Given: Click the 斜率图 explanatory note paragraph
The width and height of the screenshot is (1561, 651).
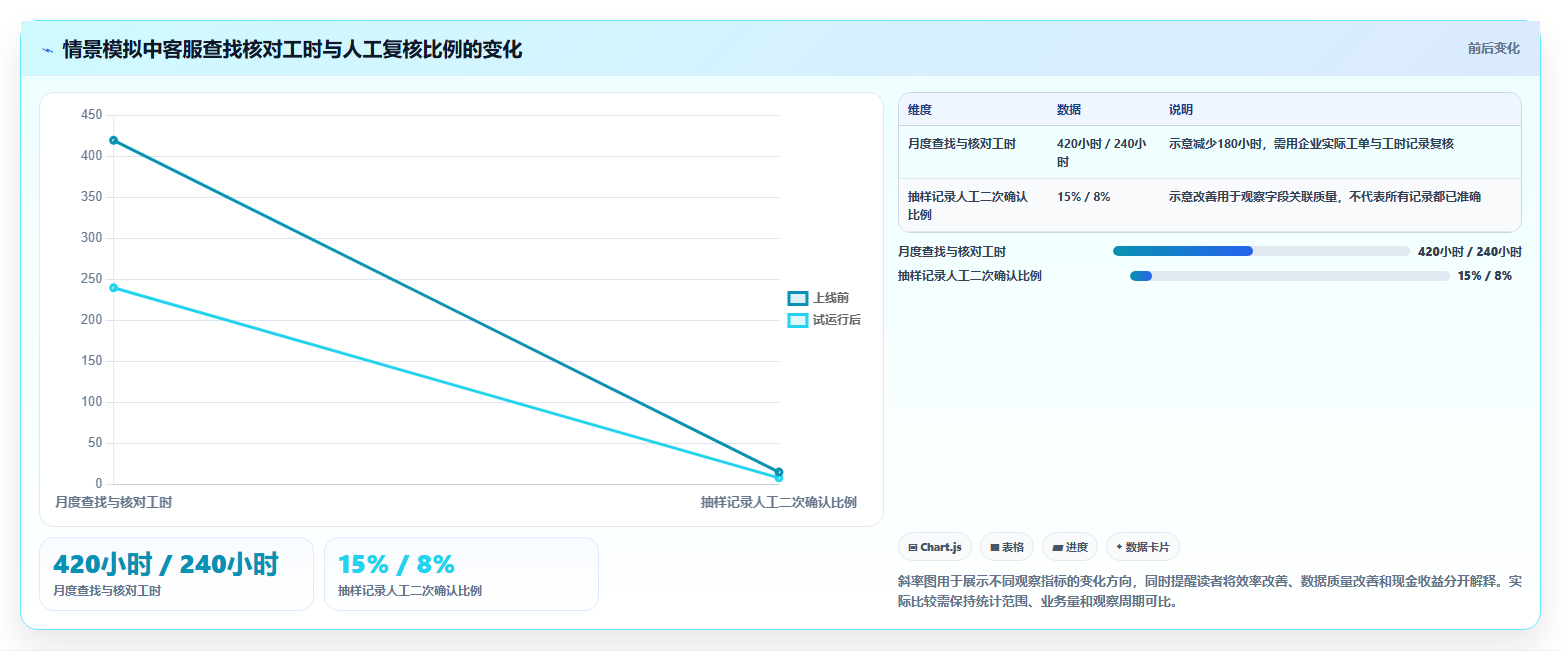Looking at the screenshot, I should (x=1210, y=591).
